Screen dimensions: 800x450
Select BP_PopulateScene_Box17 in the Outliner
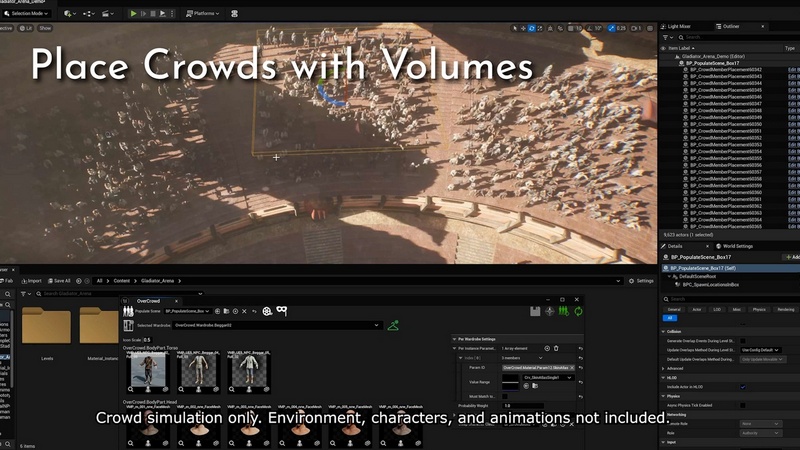pos(713,62)
